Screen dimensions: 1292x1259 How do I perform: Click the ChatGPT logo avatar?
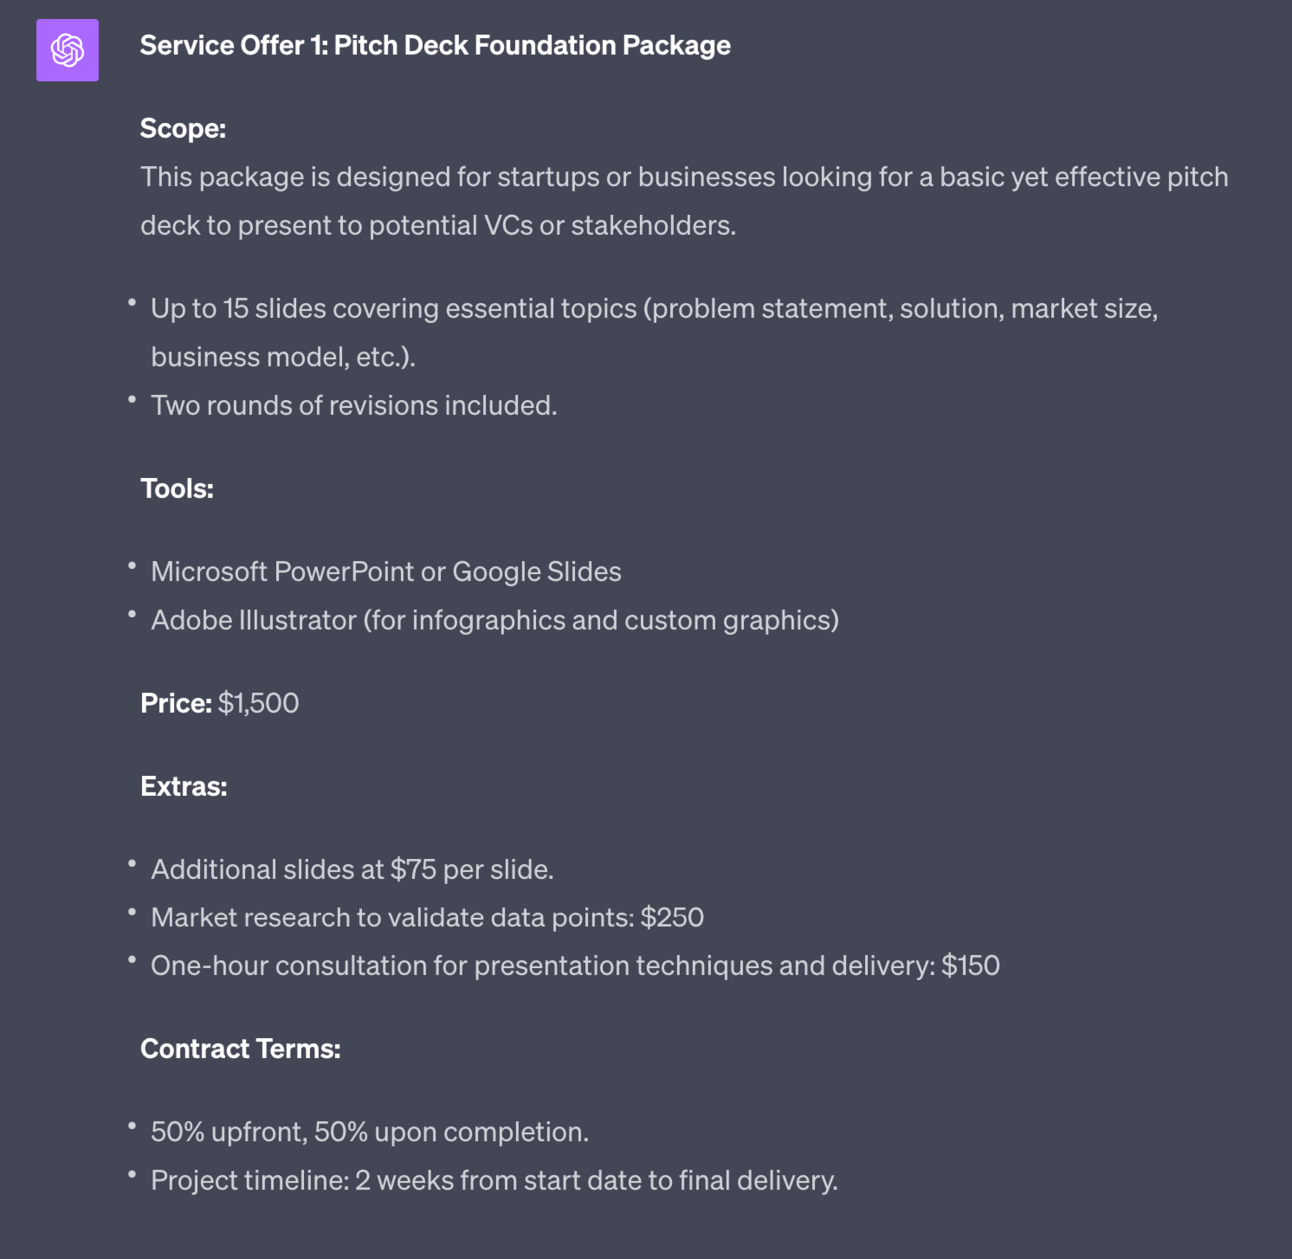(67, 50)
